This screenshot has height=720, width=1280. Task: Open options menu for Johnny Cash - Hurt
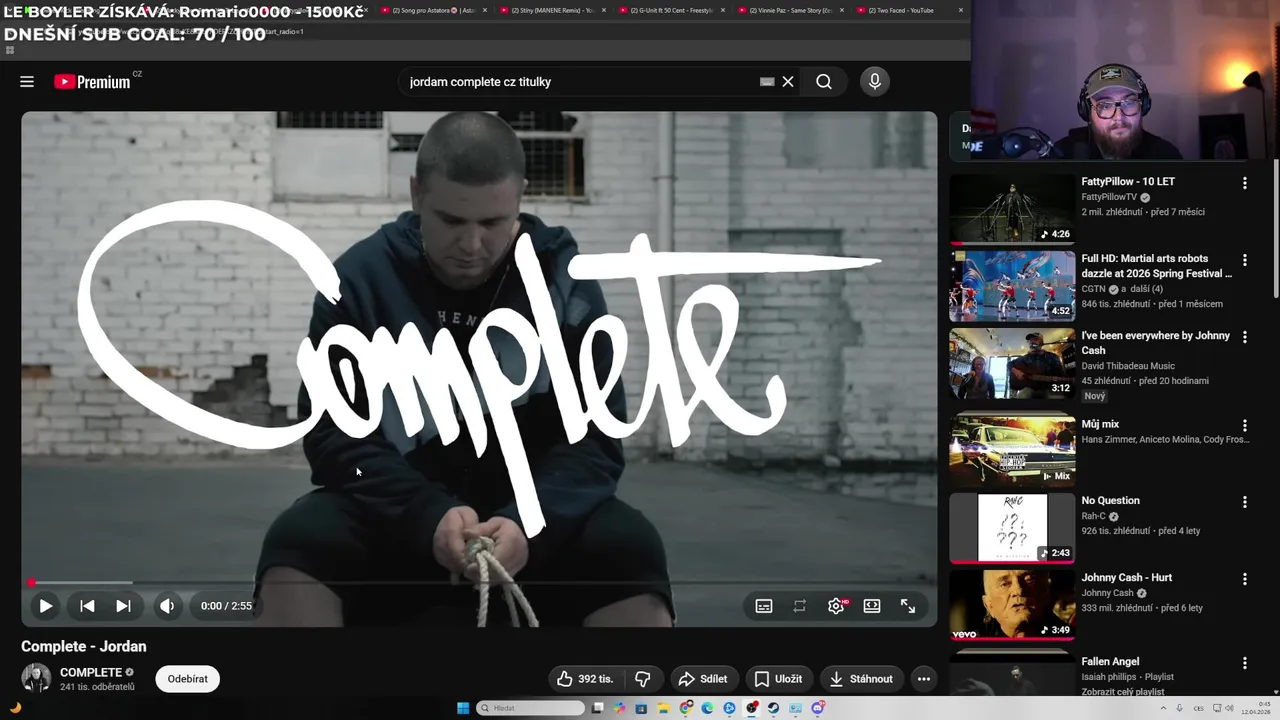(x=1245, y=579)
